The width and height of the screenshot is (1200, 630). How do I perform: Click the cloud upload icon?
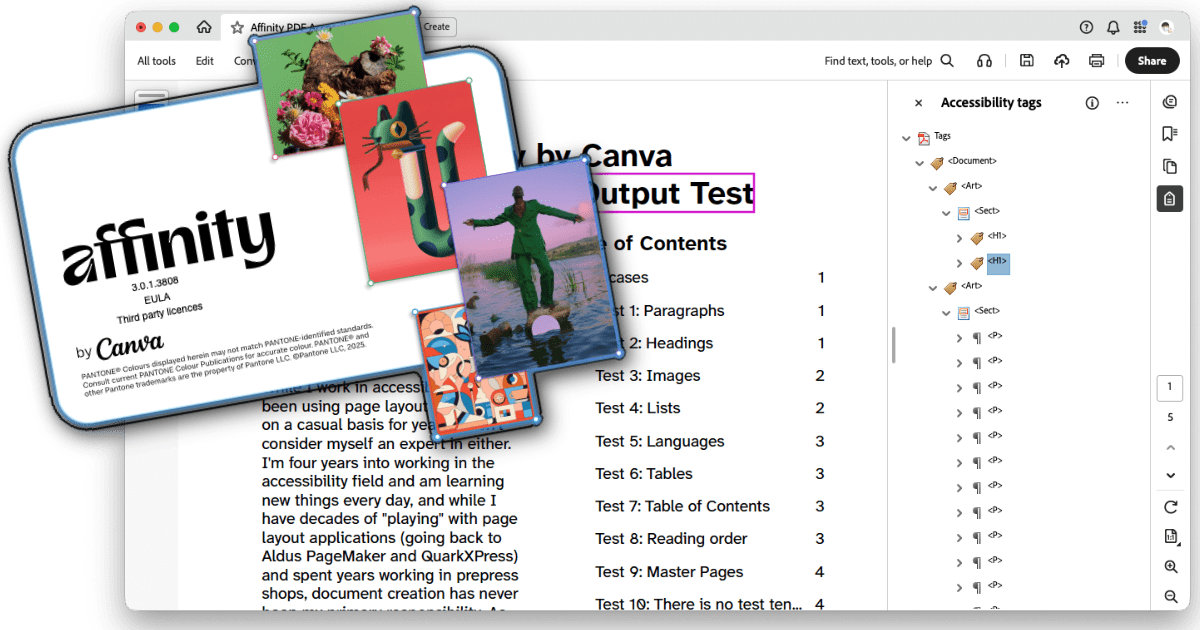(1061, 60)
